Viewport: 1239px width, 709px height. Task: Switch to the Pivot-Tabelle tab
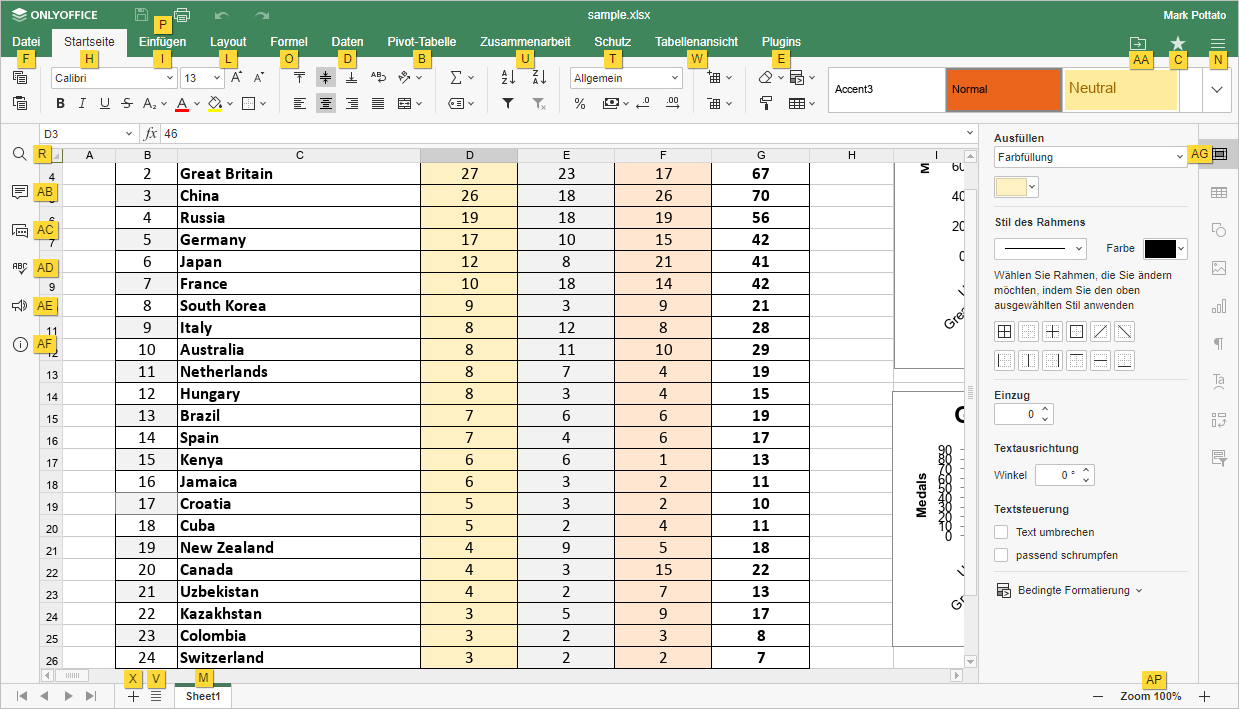click(422, 42)
